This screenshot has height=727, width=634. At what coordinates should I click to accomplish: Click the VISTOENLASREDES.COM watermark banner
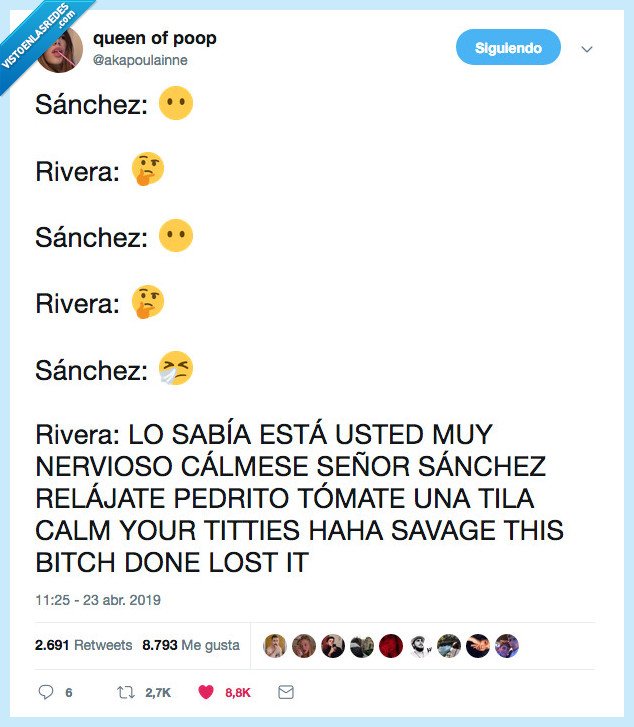click(x=40, y=38)
